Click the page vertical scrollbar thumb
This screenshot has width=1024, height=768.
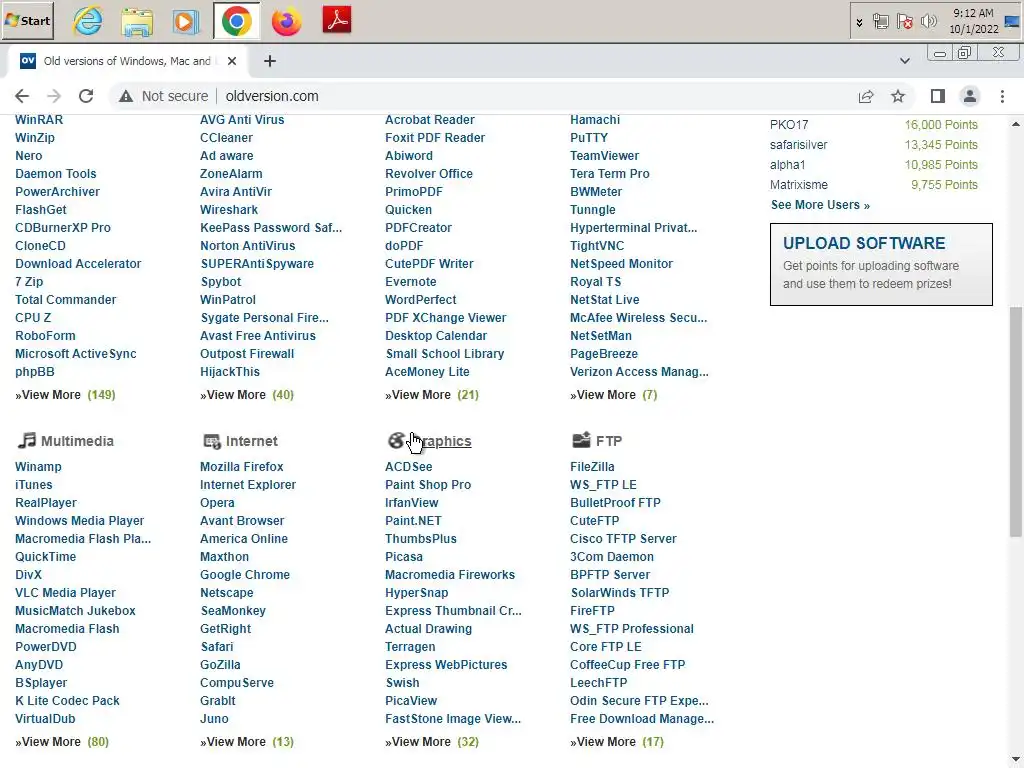click(1016, 421)
